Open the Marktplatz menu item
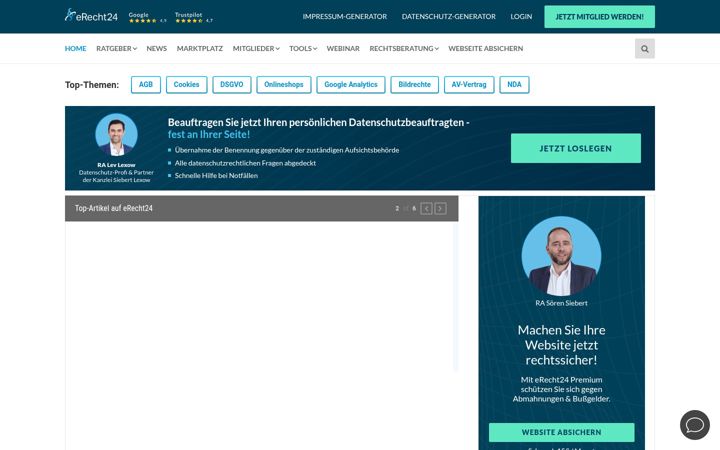The height and width of the screenshot is (450, 720). [x=200, y=48]
